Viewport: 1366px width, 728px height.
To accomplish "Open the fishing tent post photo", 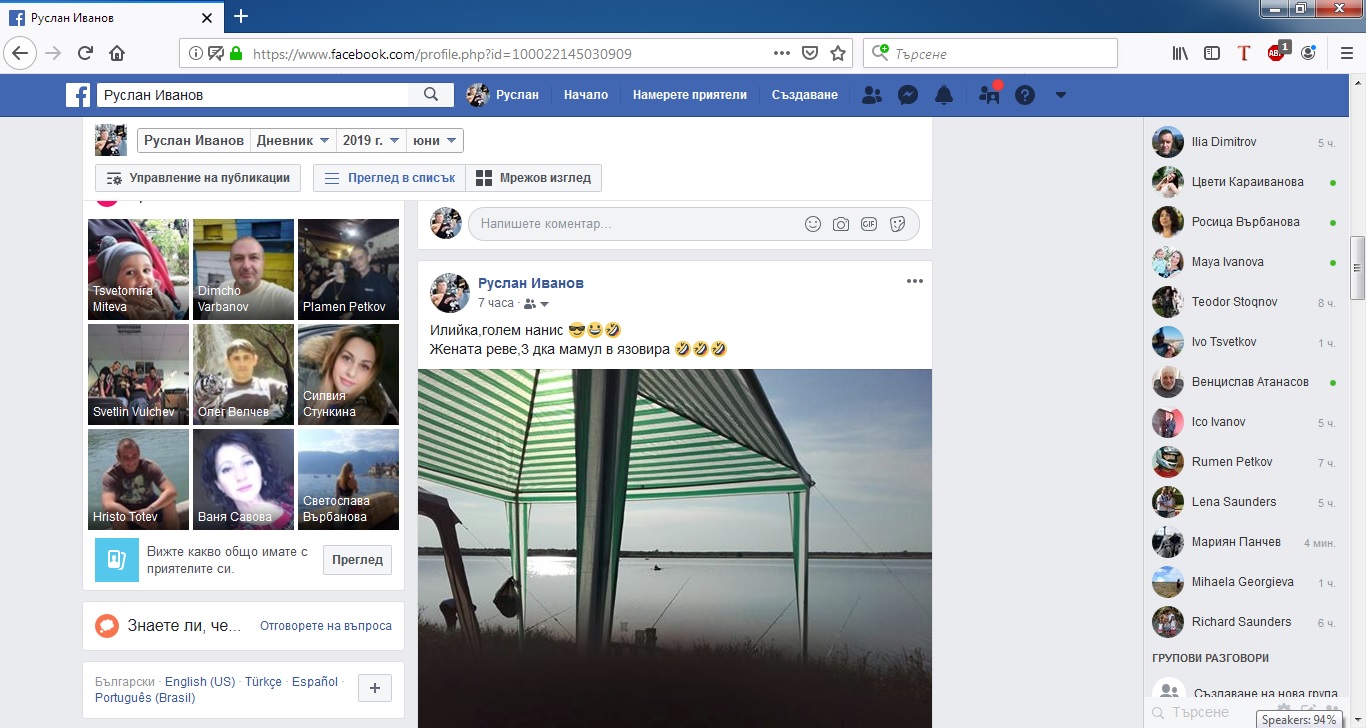I will point(675,548).
